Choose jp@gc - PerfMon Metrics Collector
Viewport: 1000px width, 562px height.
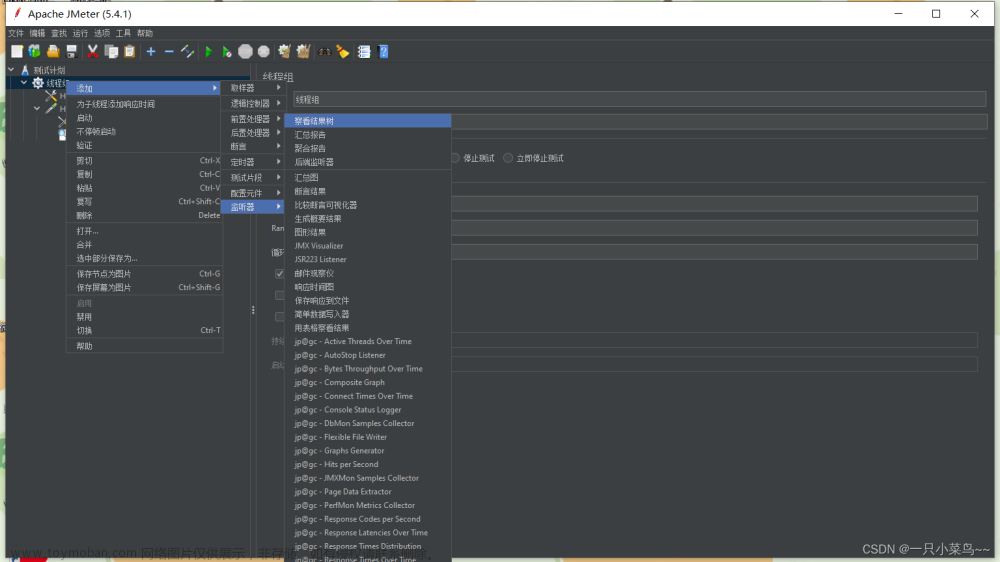(368, 505)
